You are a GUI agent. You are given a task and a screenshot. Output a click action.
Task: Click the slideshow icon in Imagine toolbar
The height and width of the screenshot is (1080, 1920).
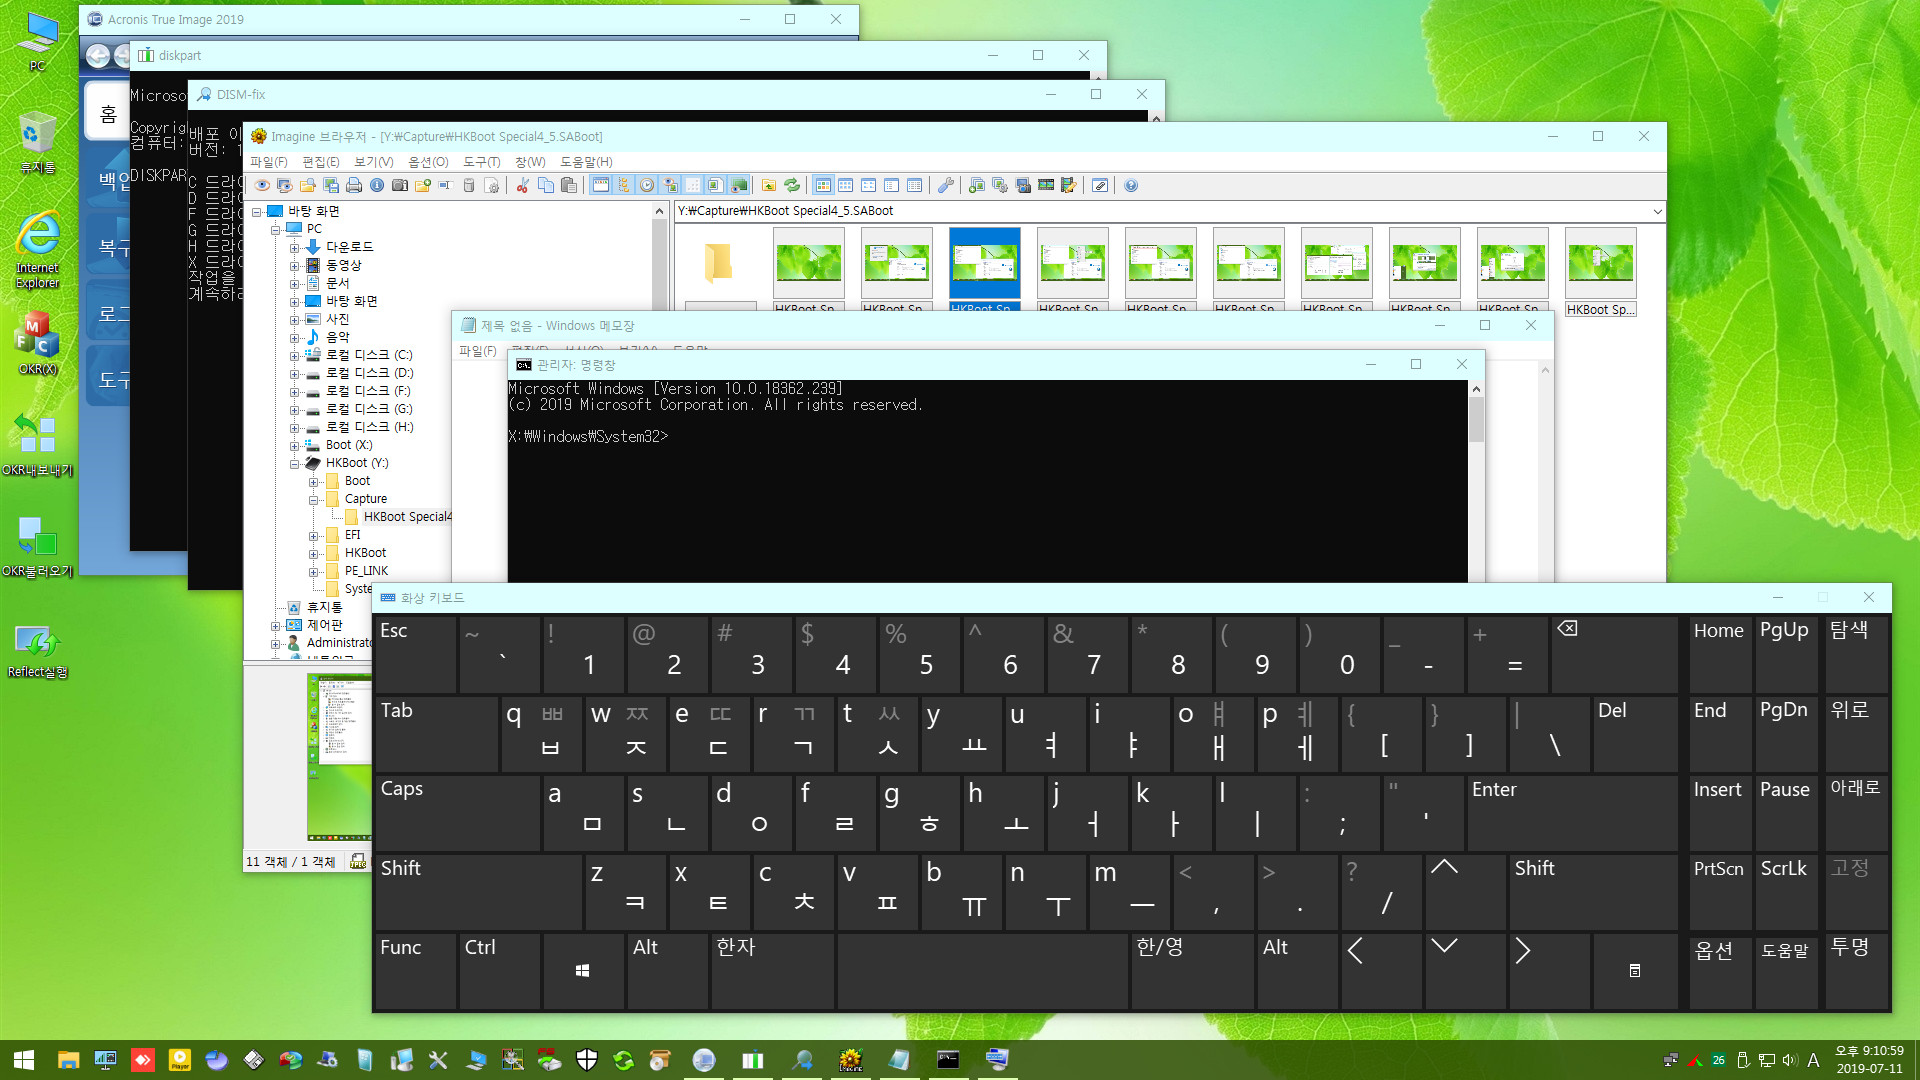284,185
